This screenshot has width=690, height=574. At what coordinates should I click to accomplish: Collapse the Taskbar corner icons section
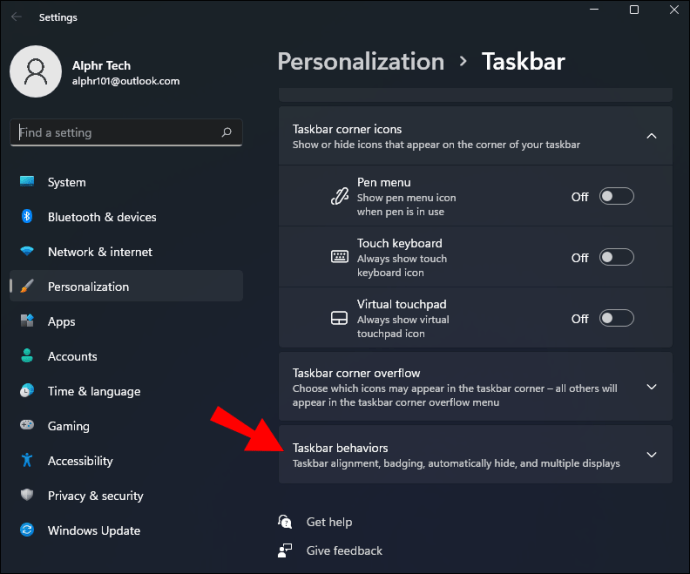[x=651, y=136]
